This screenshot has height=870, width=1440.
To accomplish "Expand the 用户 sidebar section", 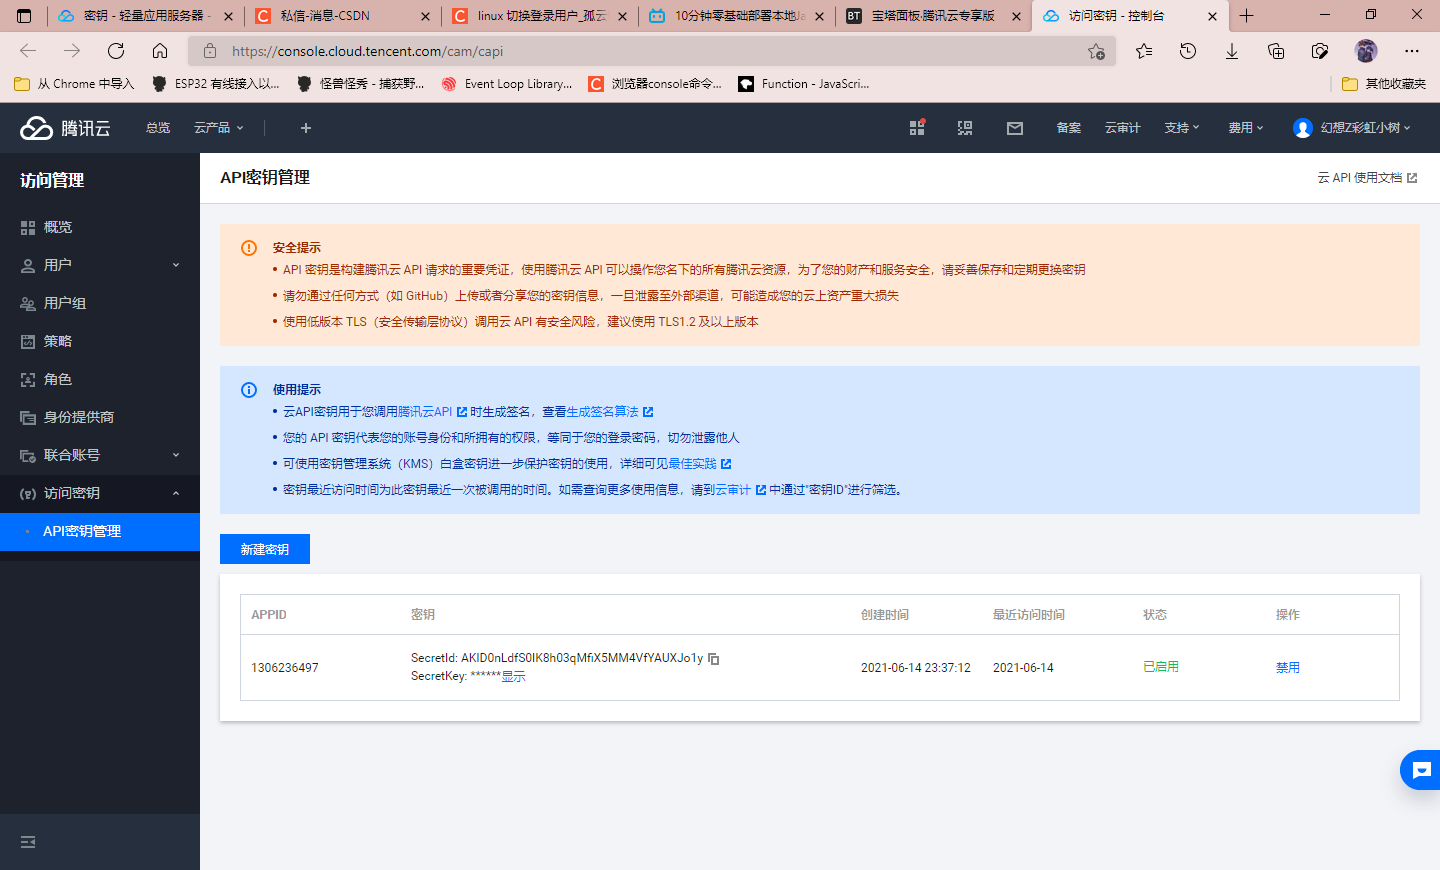I will pos(100,265).
